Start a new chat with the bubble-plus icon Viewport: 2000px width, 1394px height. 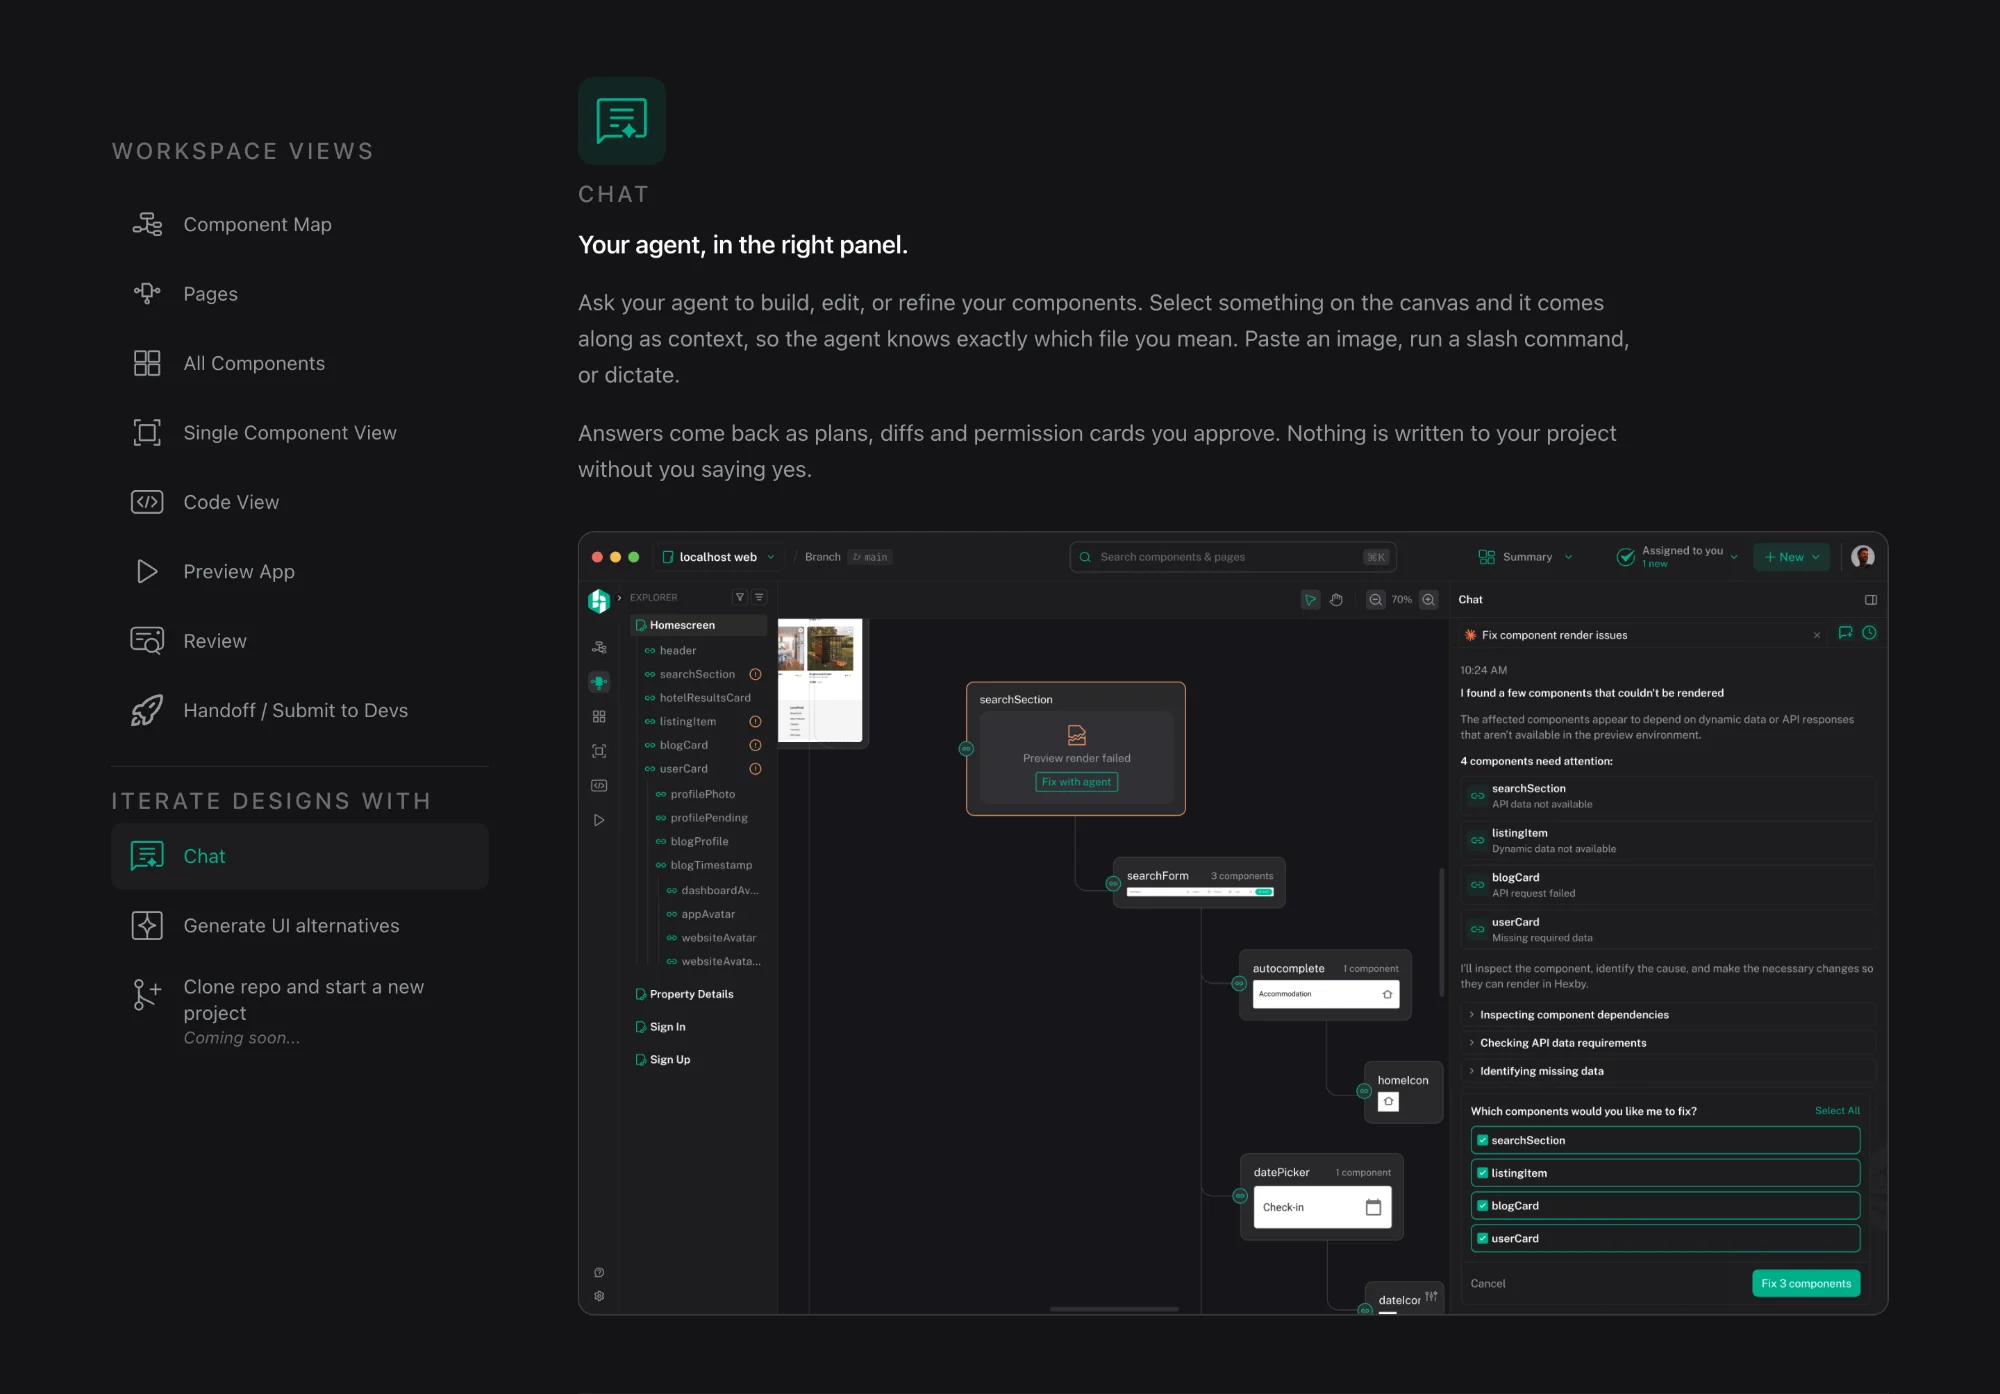pyautogui.click(x=1845, y=633)
